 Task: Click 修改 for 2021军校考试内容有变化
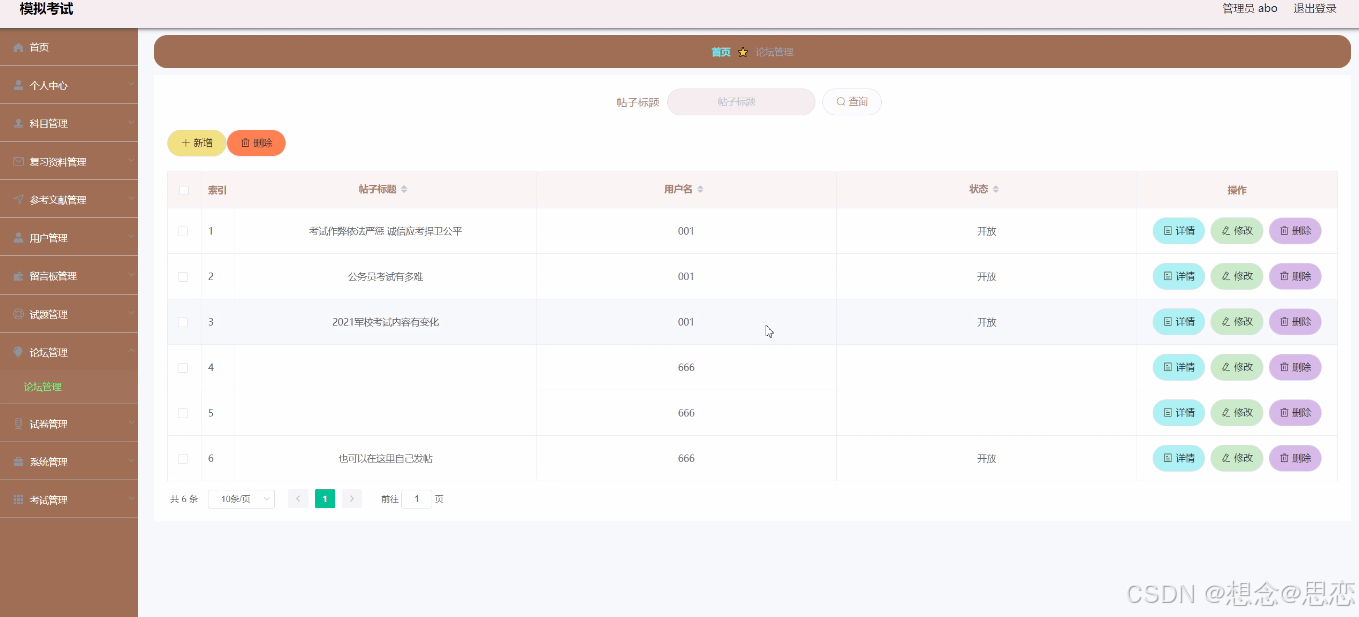(1237, 322)
